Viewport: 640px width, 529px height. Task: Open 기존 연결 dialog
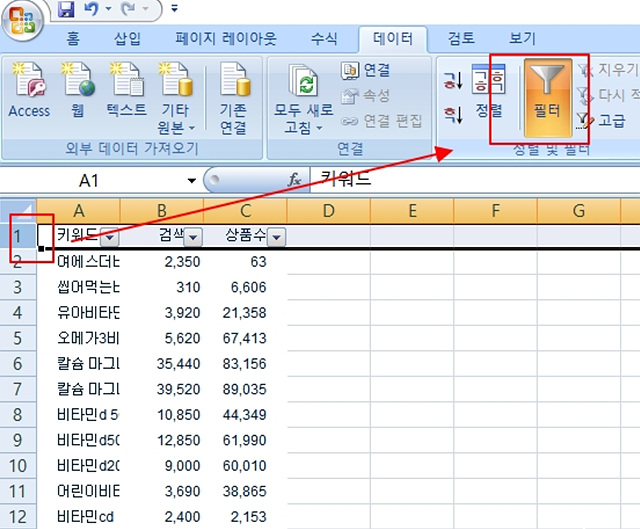(234, 98)
